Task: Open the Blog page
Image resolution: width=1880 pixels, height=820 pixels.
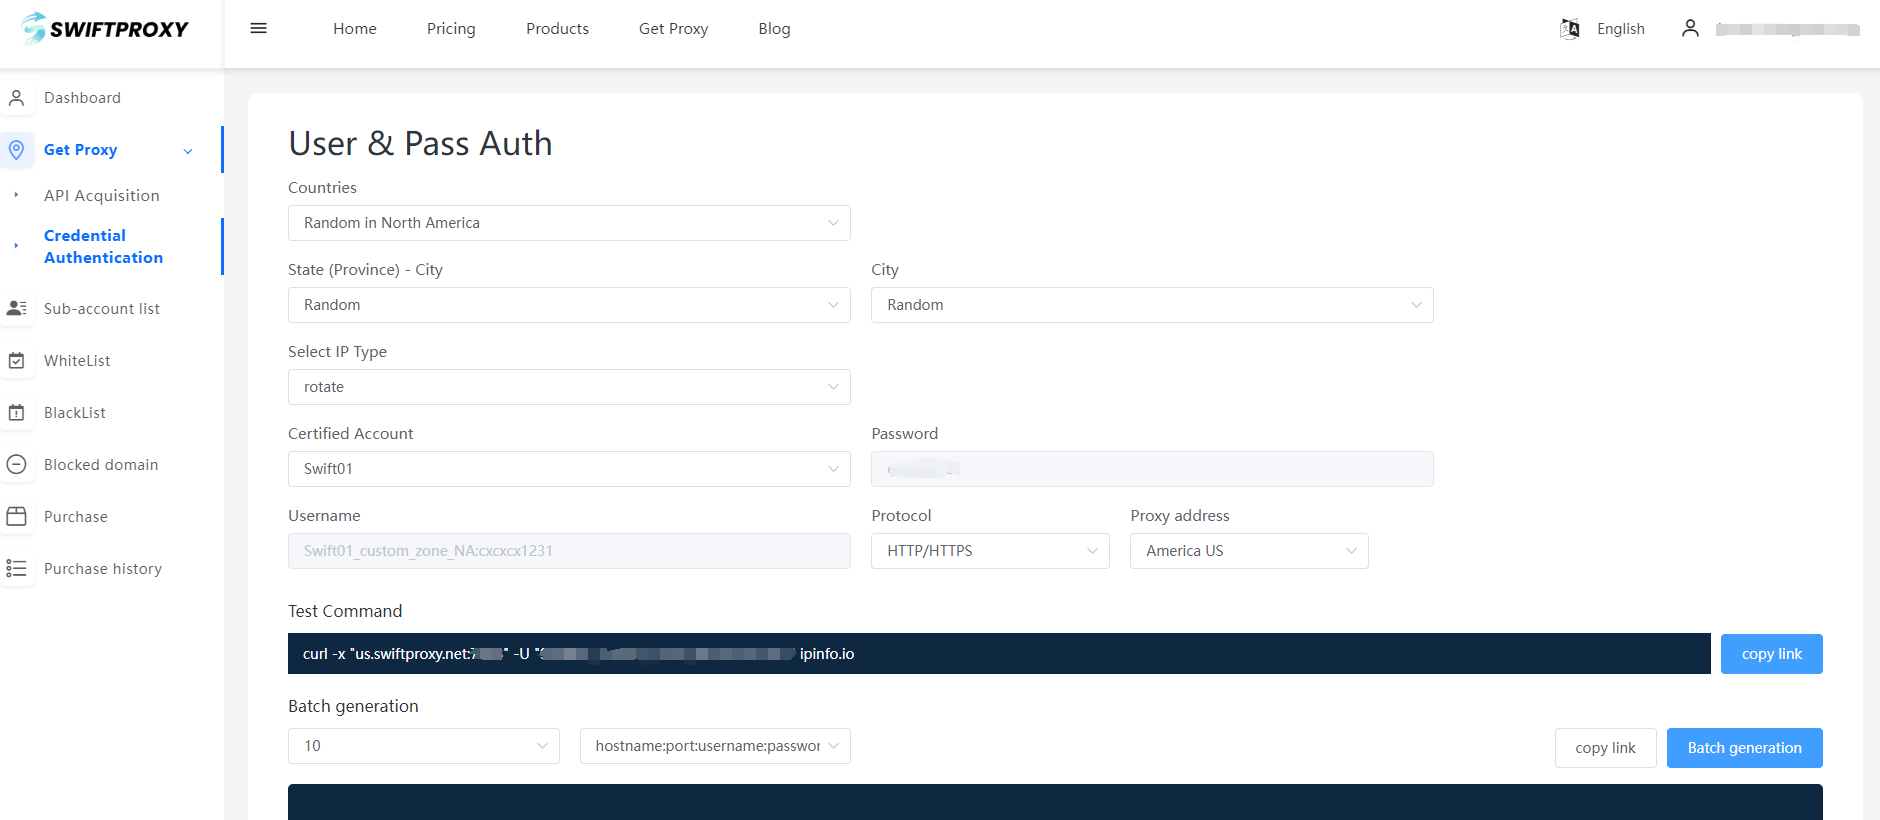Action: coord(774,29)
